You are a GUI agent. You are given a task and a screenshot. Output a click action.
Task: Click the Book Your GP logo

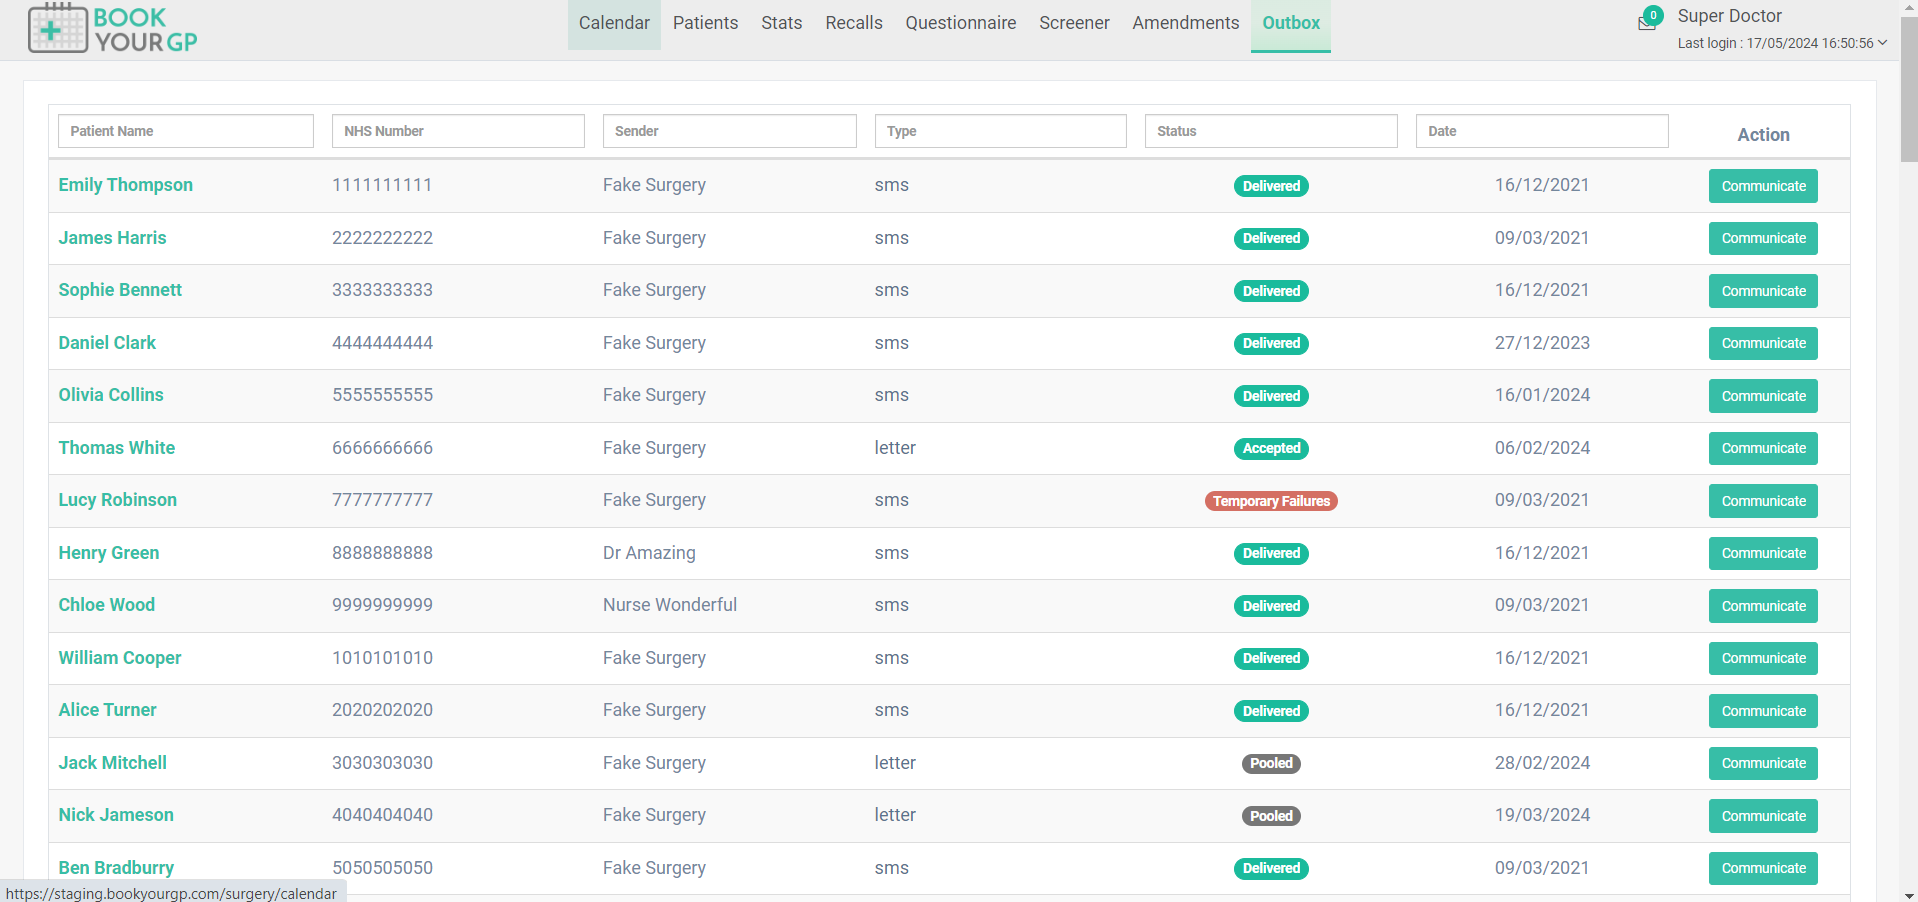tap(112, 28)
